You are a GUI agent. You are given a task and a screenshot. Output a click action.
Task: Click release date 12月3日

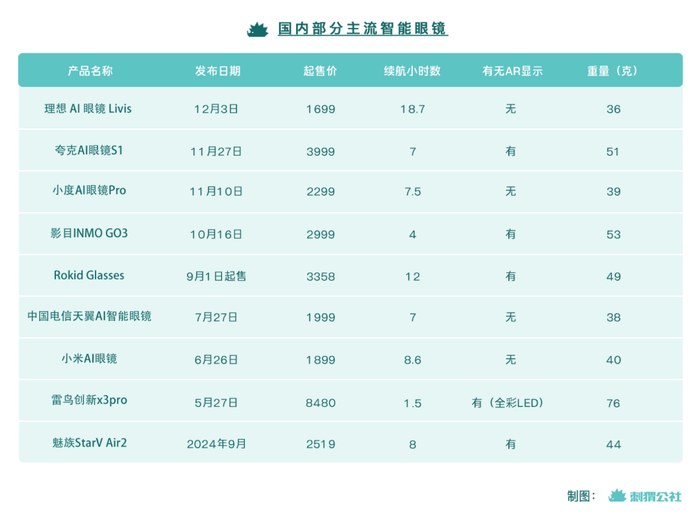pyautogui.click(x=216, y=109)
